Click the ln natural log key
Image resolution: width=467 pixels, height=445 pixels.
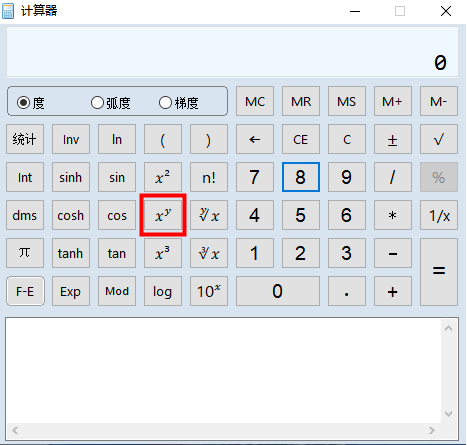pos(117,139)
